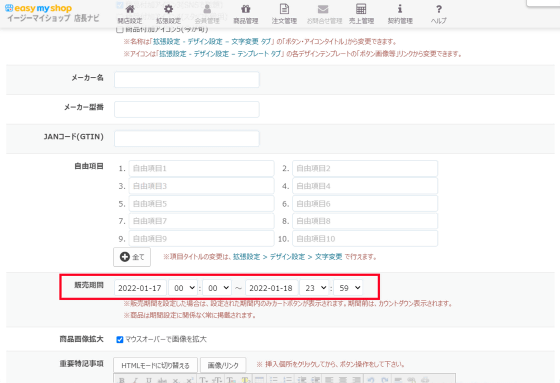Open the お問合せ管理 envelope icon menu

click(x=324, y=14)
